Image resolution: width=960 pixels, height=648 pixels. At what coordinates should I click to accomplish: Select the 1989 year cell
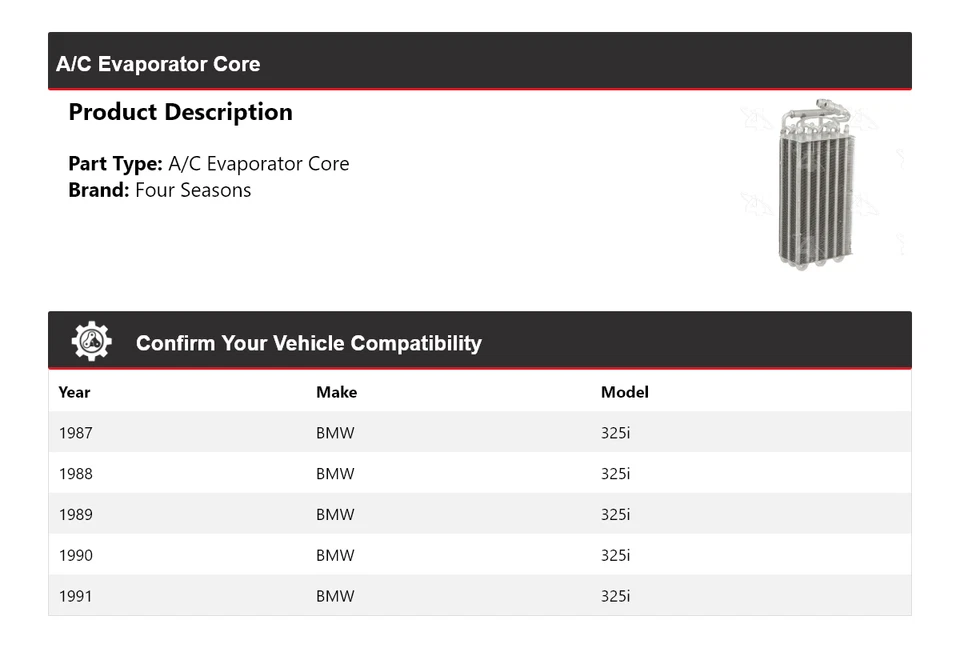pos(75,515)
